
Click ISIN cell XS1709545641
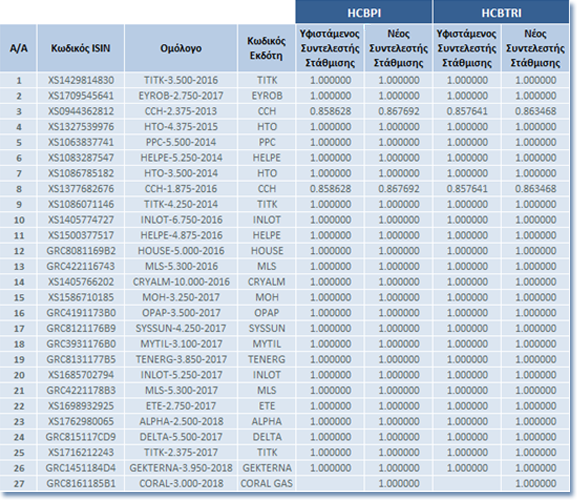pyautogui.click(x=81, y=96)
